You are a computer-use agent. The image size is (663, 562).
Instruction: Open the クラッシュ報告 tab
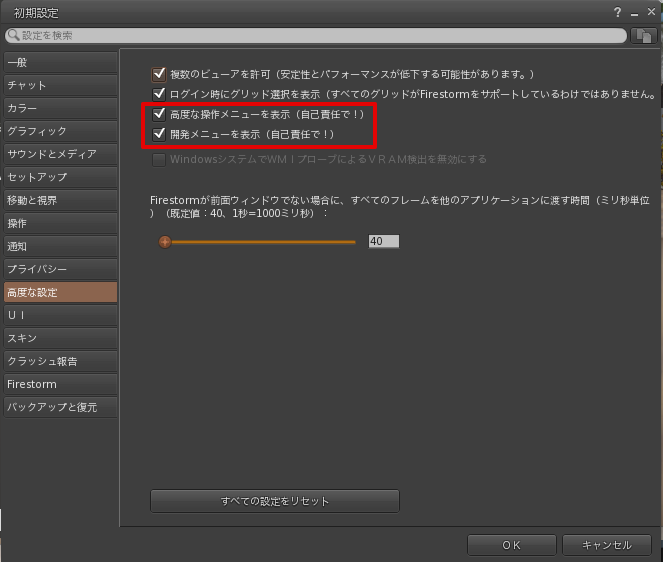[60, 361]
